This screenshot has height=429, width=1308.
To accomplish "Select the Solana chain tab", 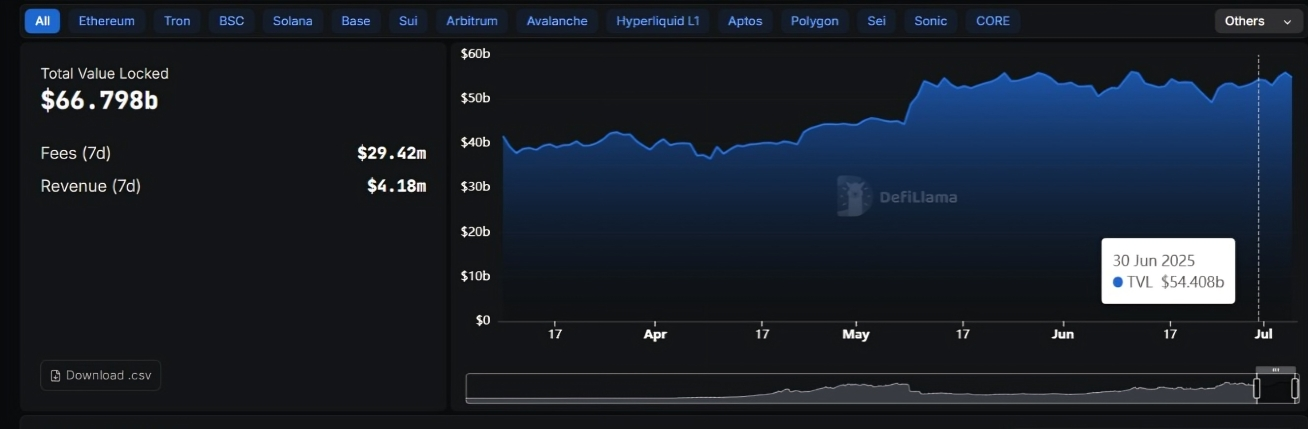I will point(292,21).
